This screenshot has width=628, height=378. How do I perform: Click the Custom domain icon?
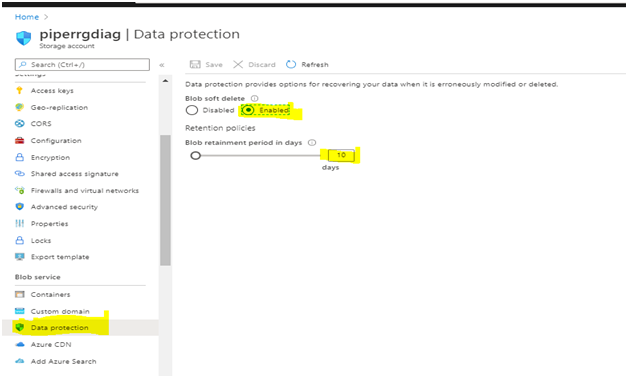[19, 311]
